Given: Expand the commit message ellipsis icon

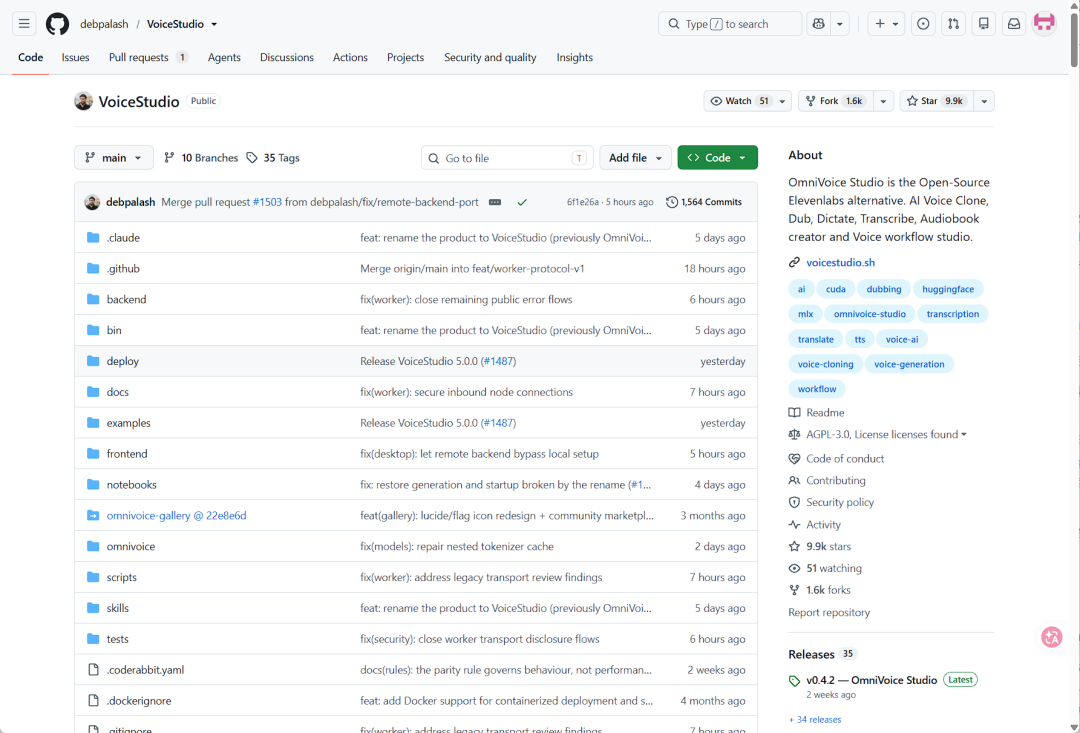Looking at the screenshot, I should pyautogui.click(x=495, y=202).
